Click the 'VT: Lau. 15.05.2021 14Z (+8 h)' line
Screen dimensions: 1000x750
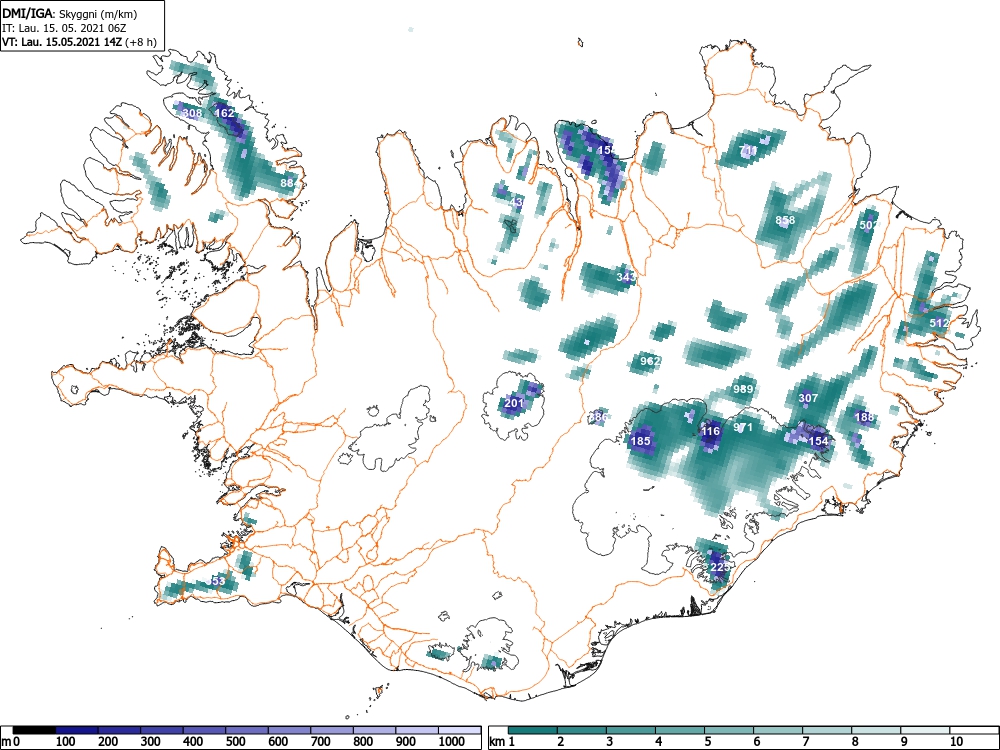tap(79, 42)
